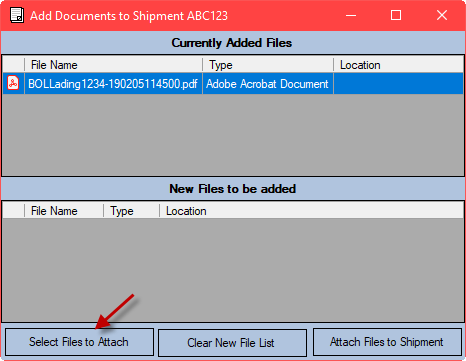Click the Select Files to Attach button

point(79,342)
